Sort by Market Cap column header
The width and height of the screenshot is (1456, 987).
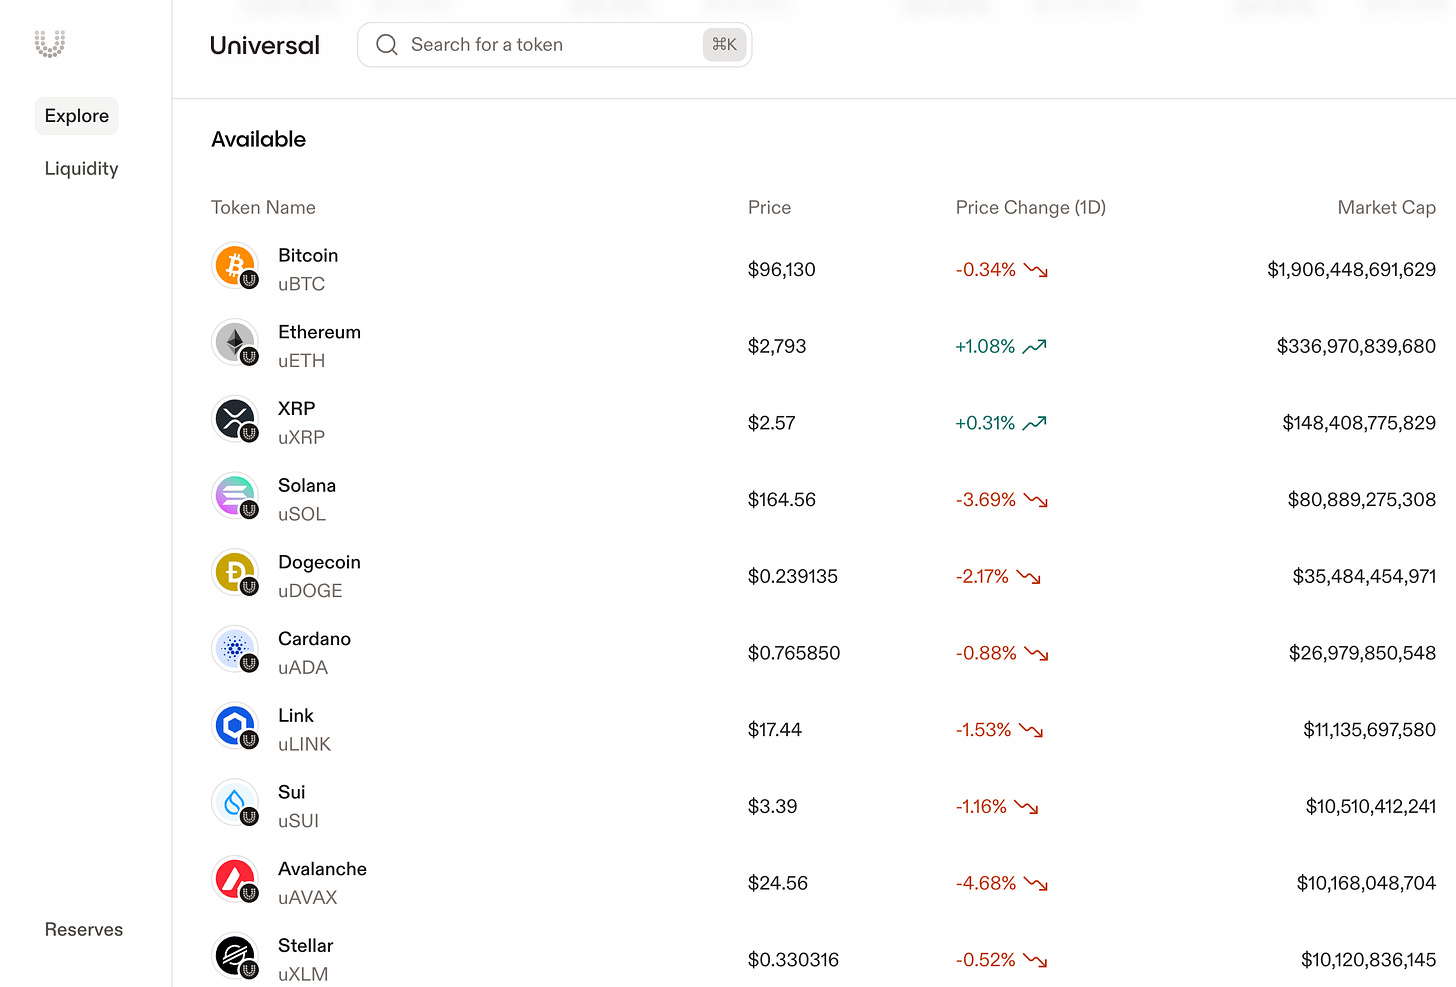pos(1386,208)
